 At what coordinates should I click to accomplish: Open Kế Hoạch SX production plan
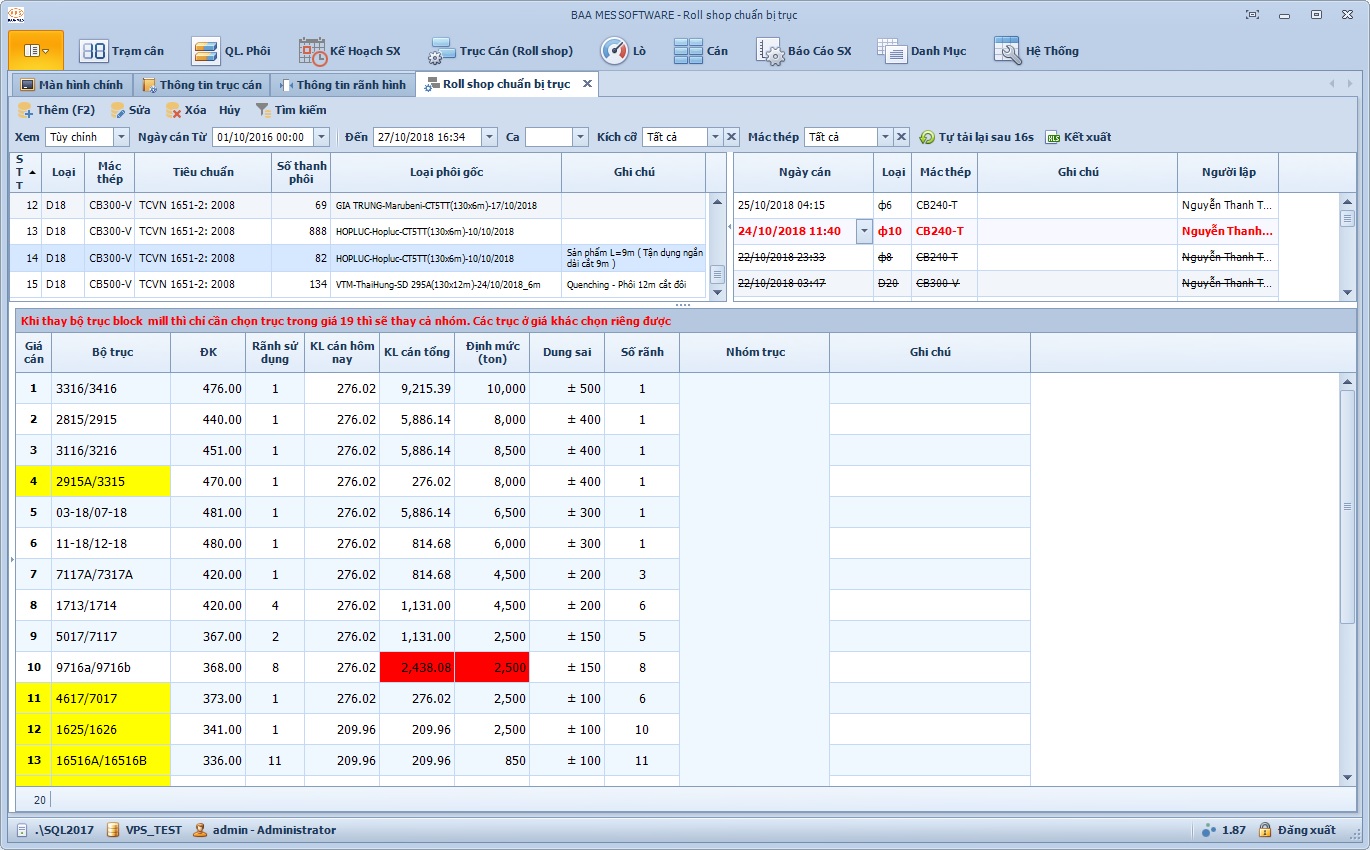point(349,51)
